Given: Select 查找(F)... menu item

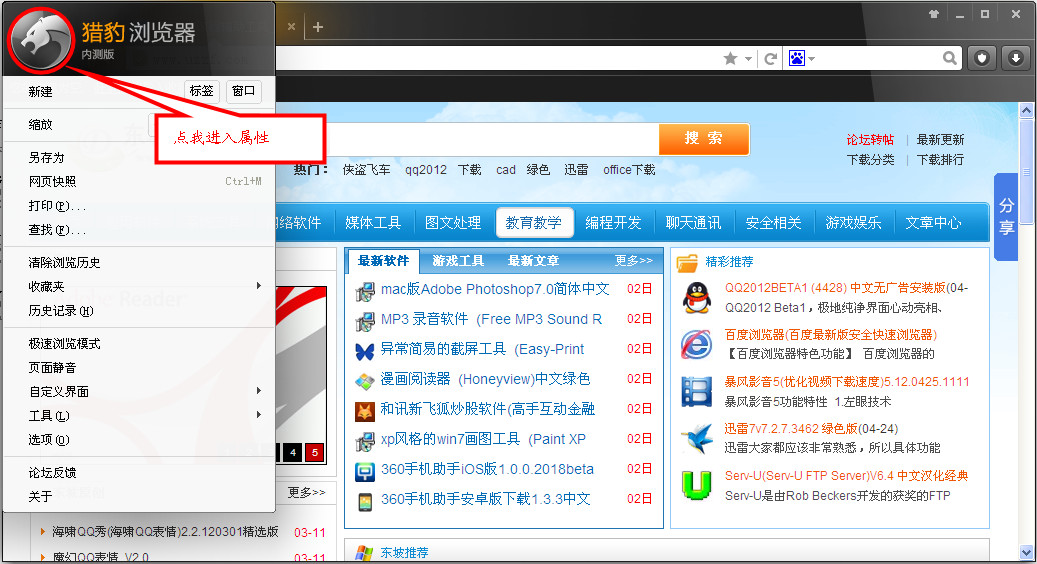Looking at the screenshot, I should (139, 230).
